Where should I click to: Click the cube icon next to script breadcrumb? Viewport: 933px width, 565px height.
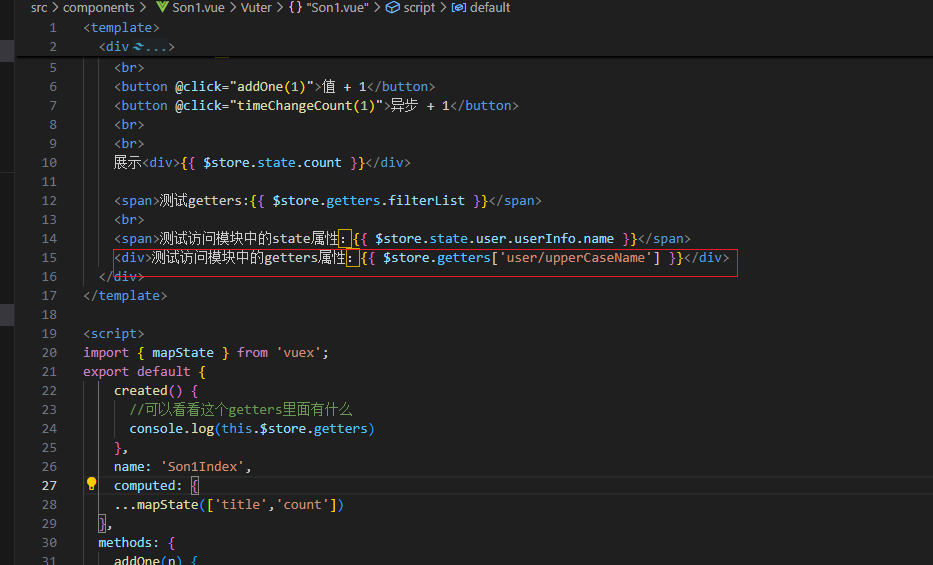point(393,7)
